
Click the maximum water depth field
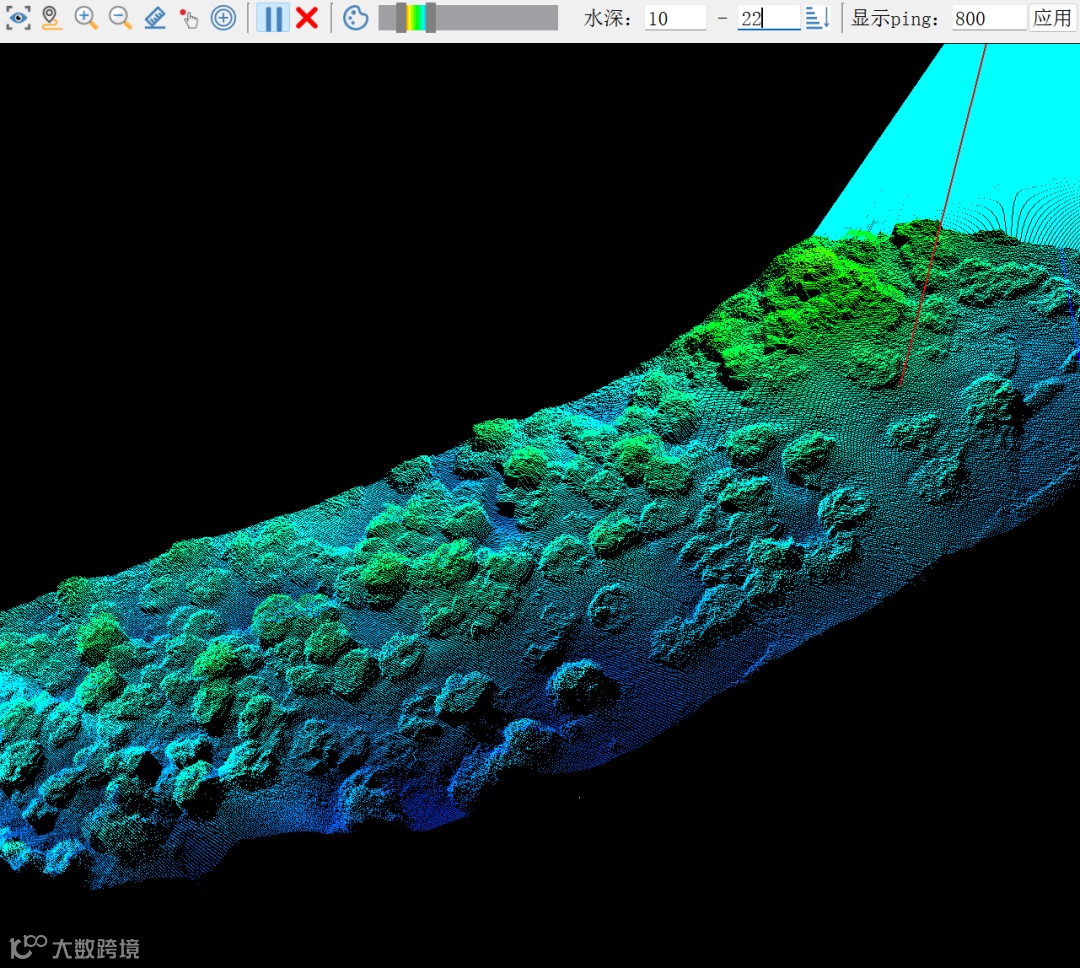tap(768, 18)
